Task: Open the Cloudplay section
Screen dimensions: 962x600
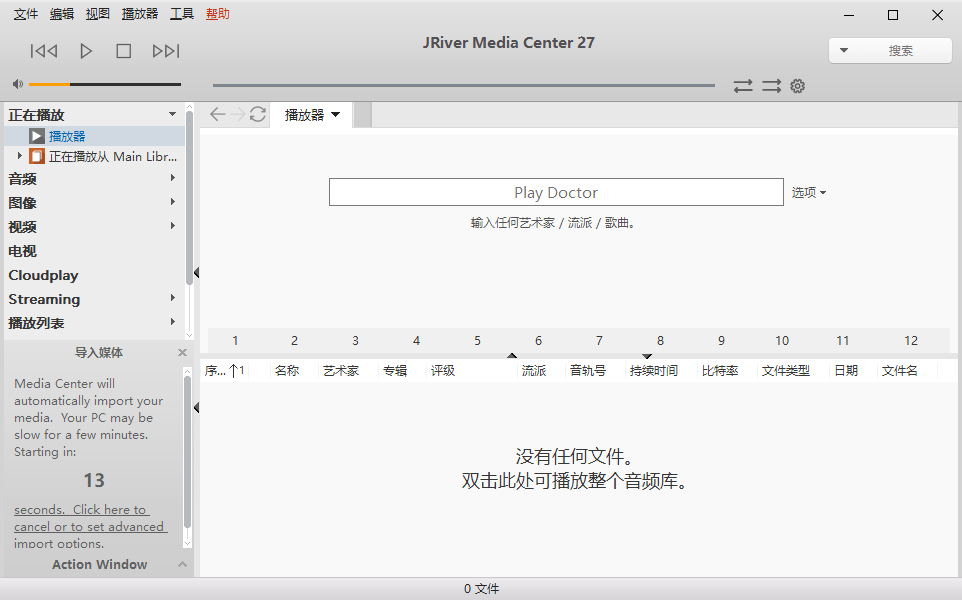Action: coord(44,275)
